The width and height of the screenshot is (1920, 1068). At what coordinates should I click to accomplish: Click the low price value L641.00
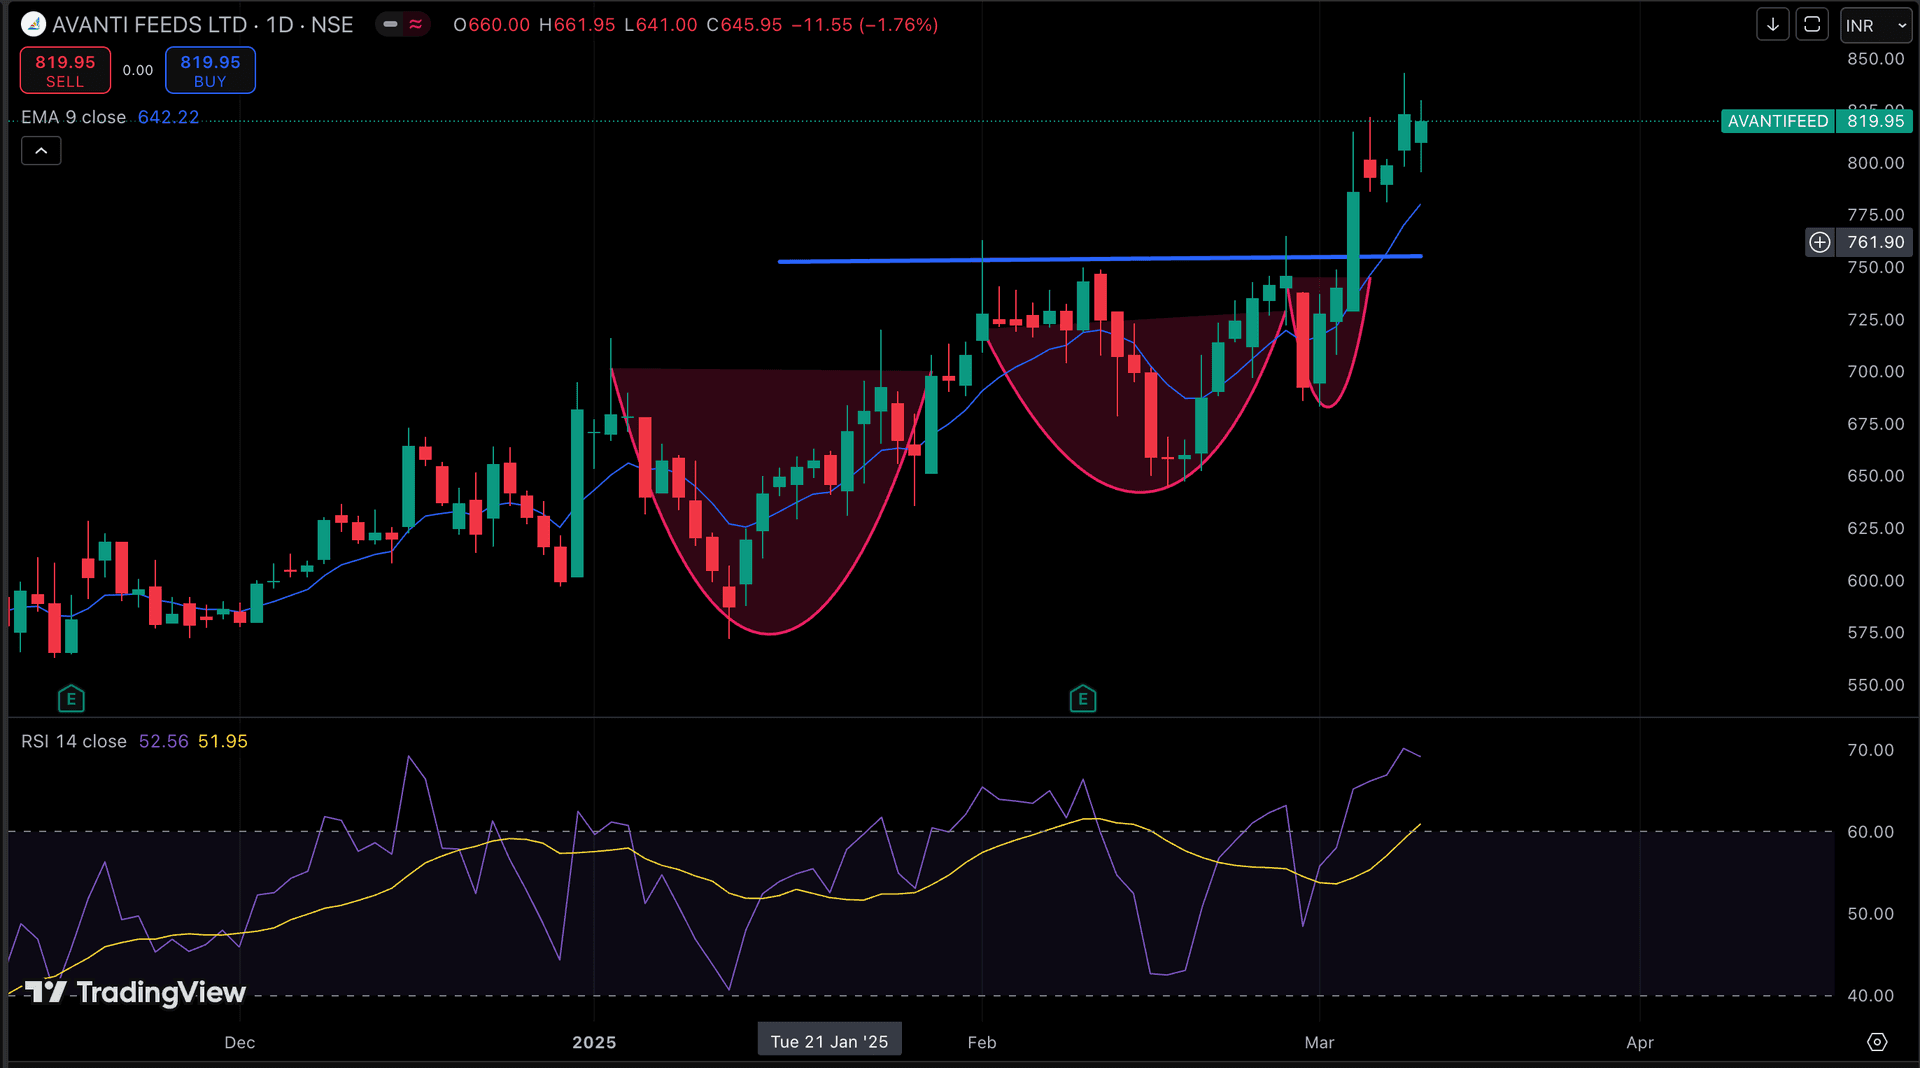(661, 25)
